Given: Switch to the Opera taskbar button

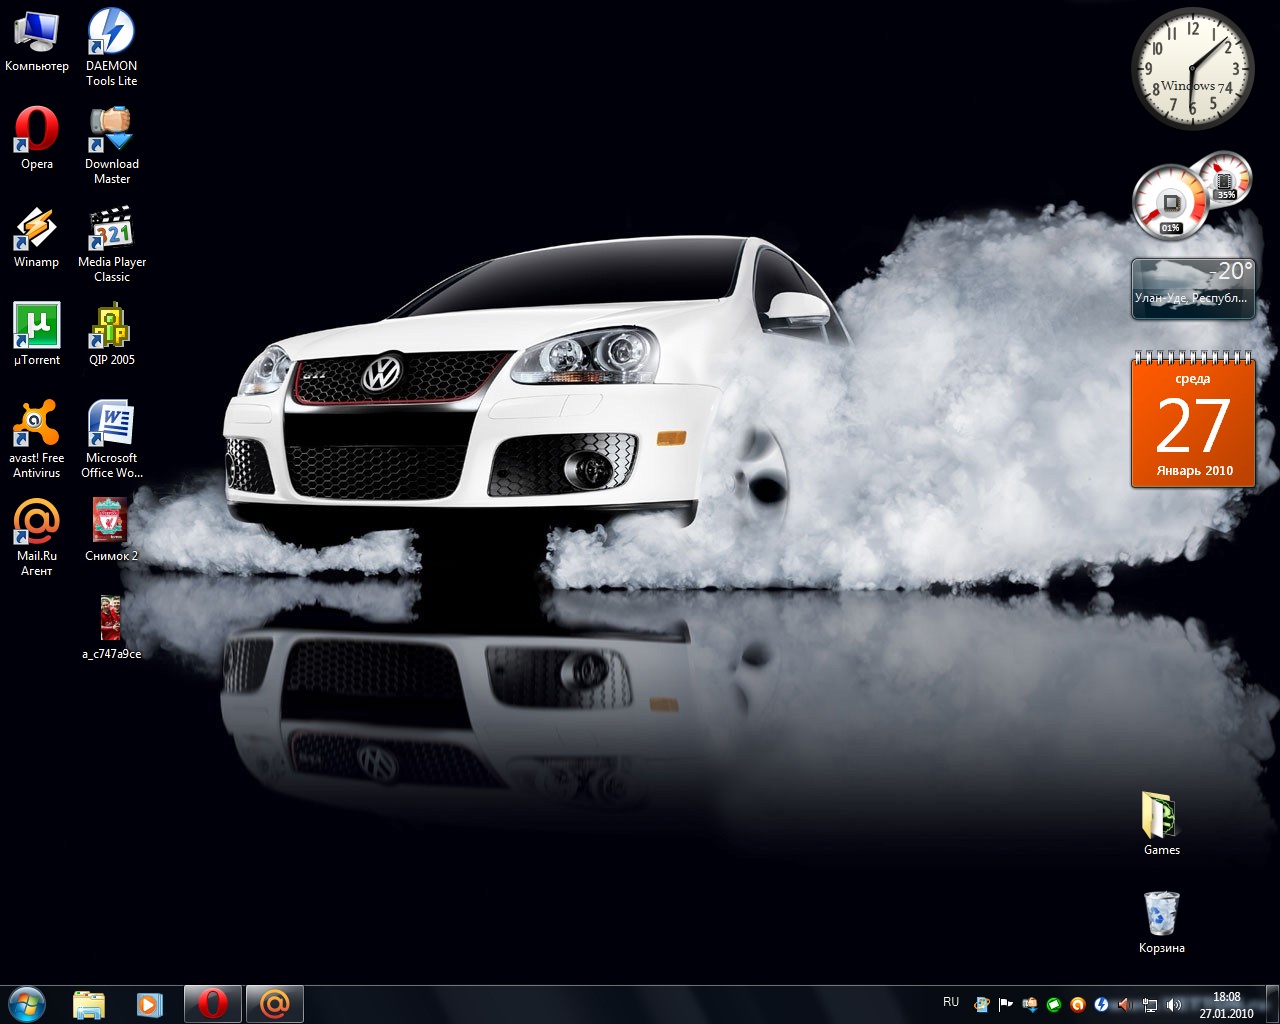Looking at the screenshot, I should click(212, 1004).
